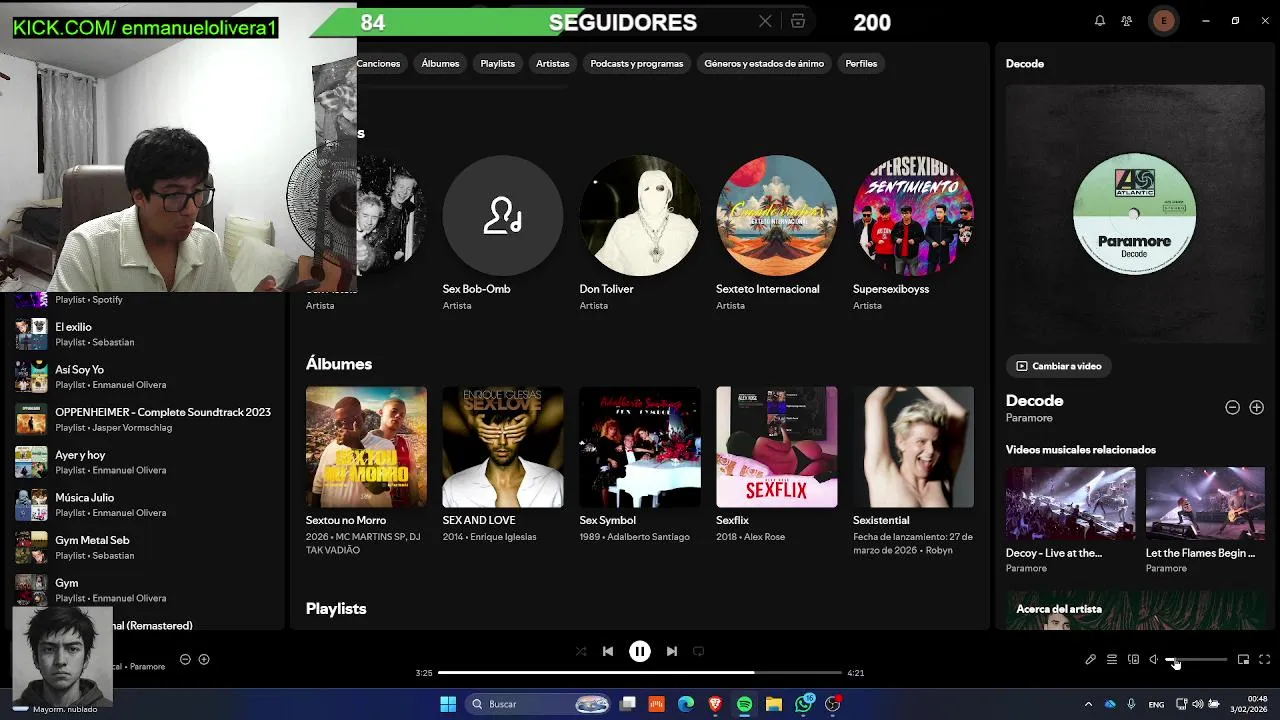1280x720 pixels.
Task: Open the Alex Rose artist link
Action: click(x=764, y=537)
